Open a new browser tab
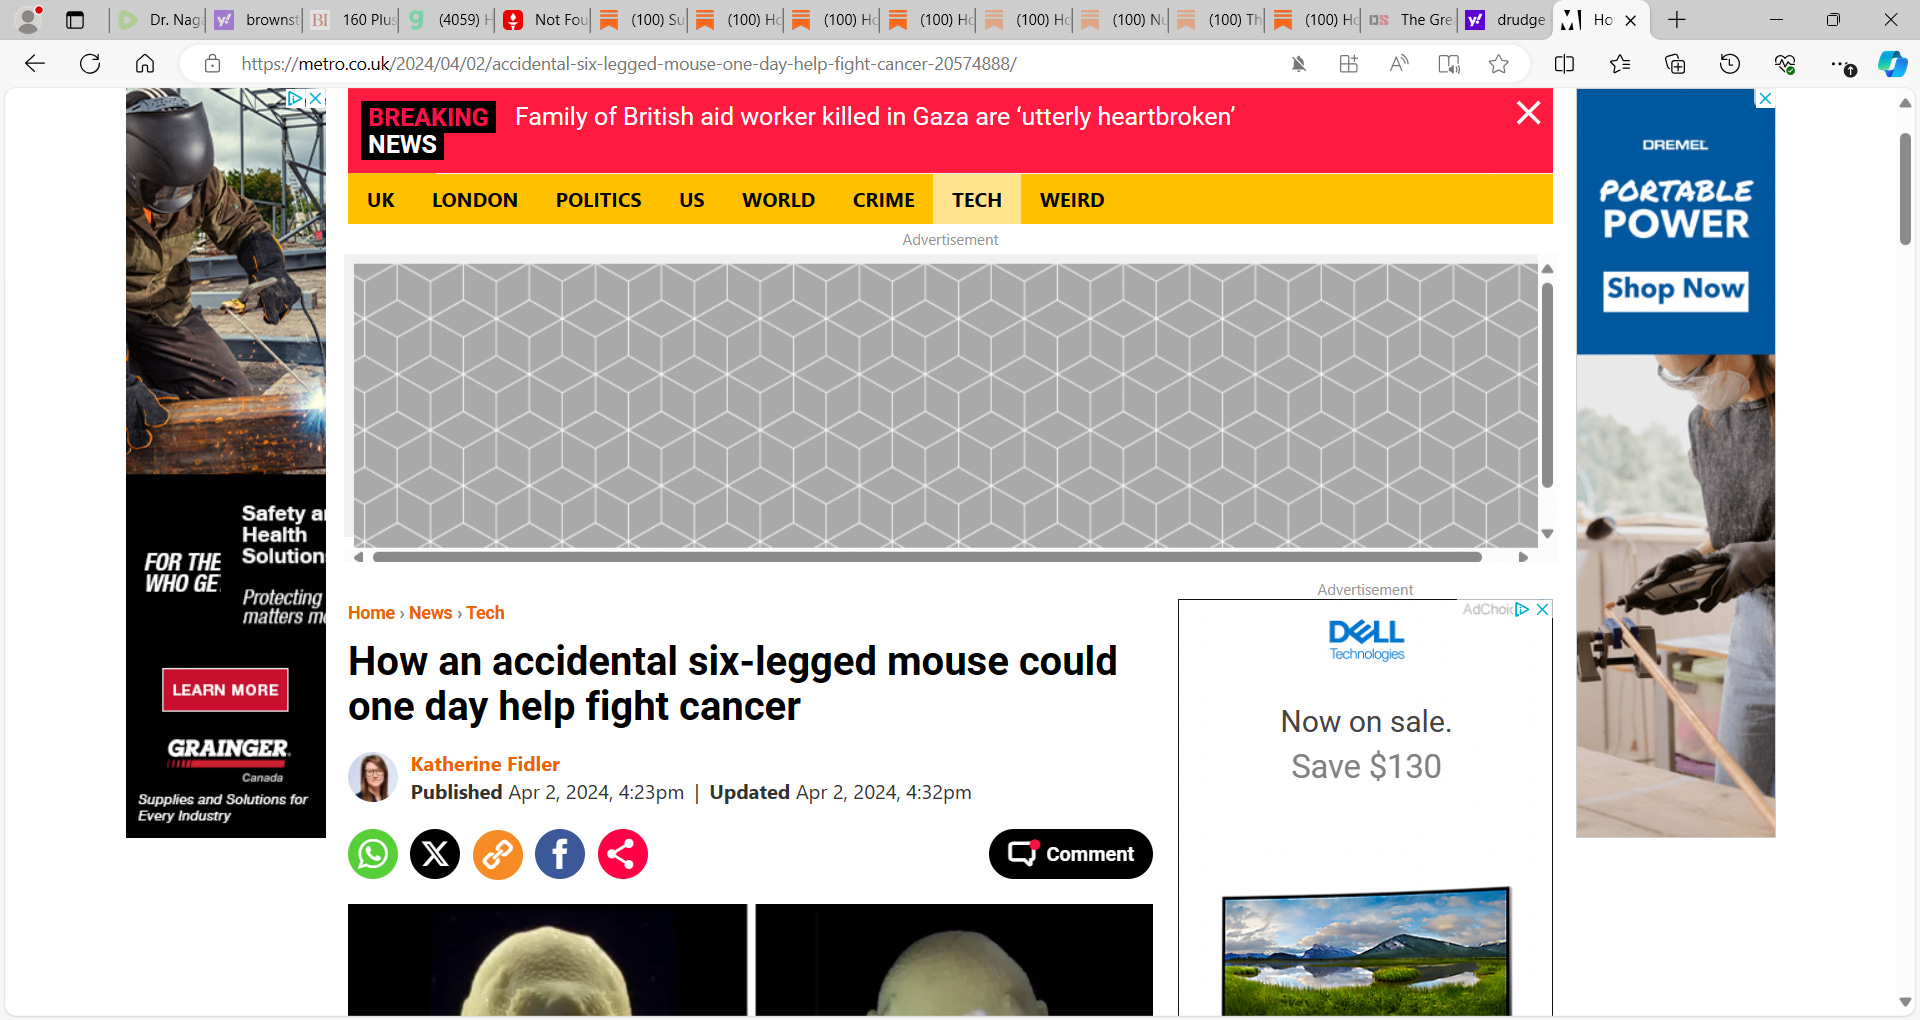This screenshot has width=1920, height=1020. [1677, 20]
